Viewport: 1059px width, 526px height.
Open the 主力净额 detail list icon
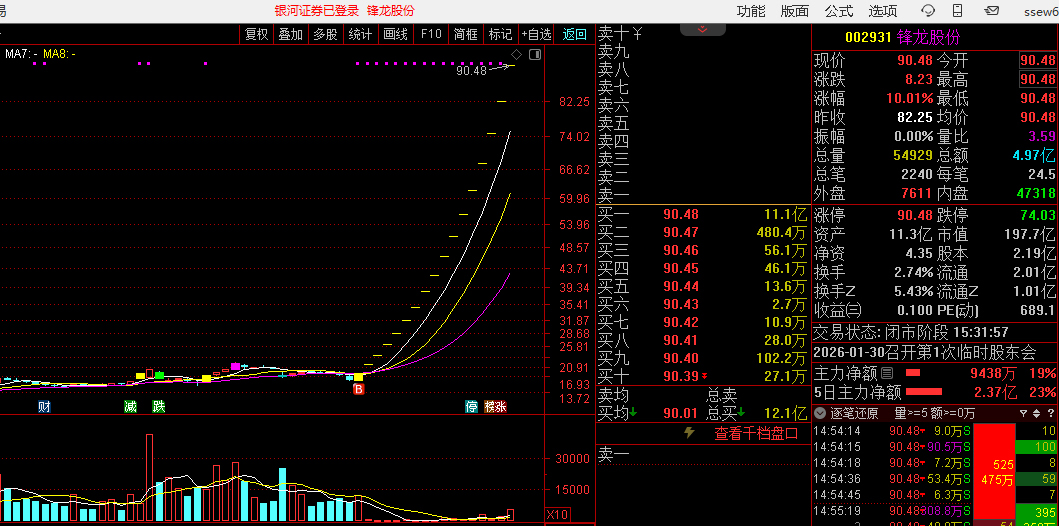pyautogui.click(x=887, y=373)
